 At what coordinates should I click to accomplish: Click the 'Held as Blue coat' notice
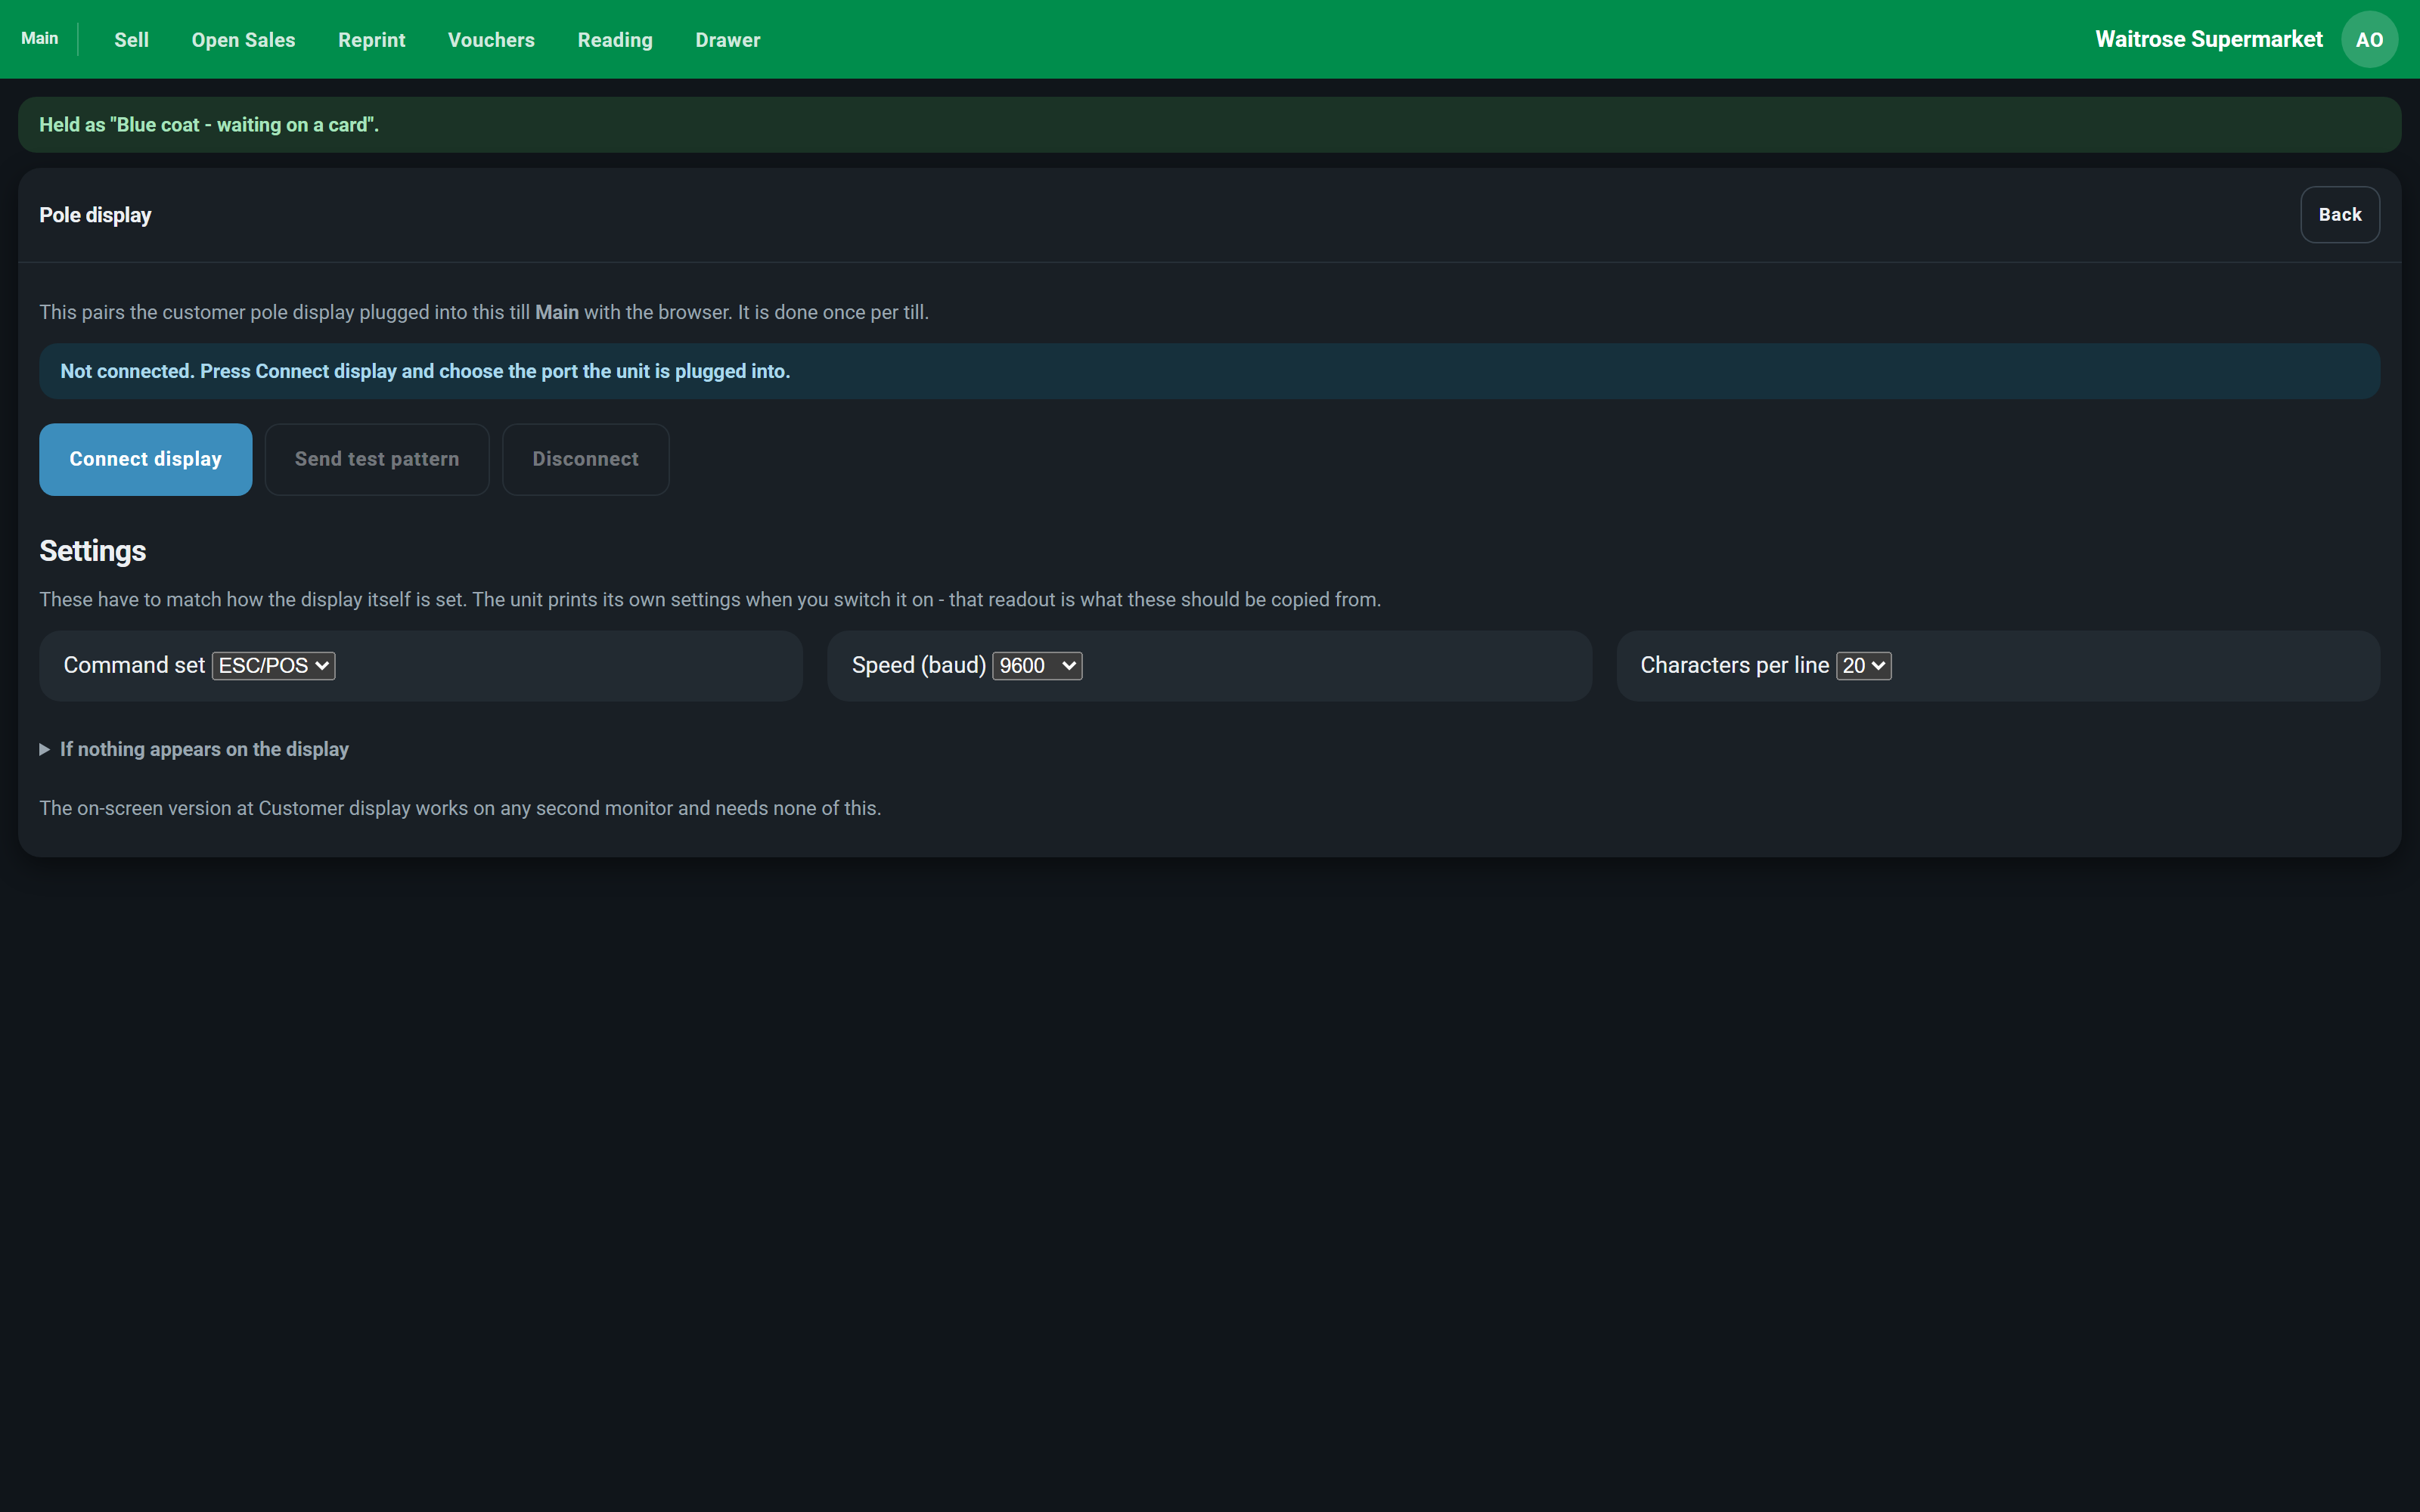tap(1209, 125)
